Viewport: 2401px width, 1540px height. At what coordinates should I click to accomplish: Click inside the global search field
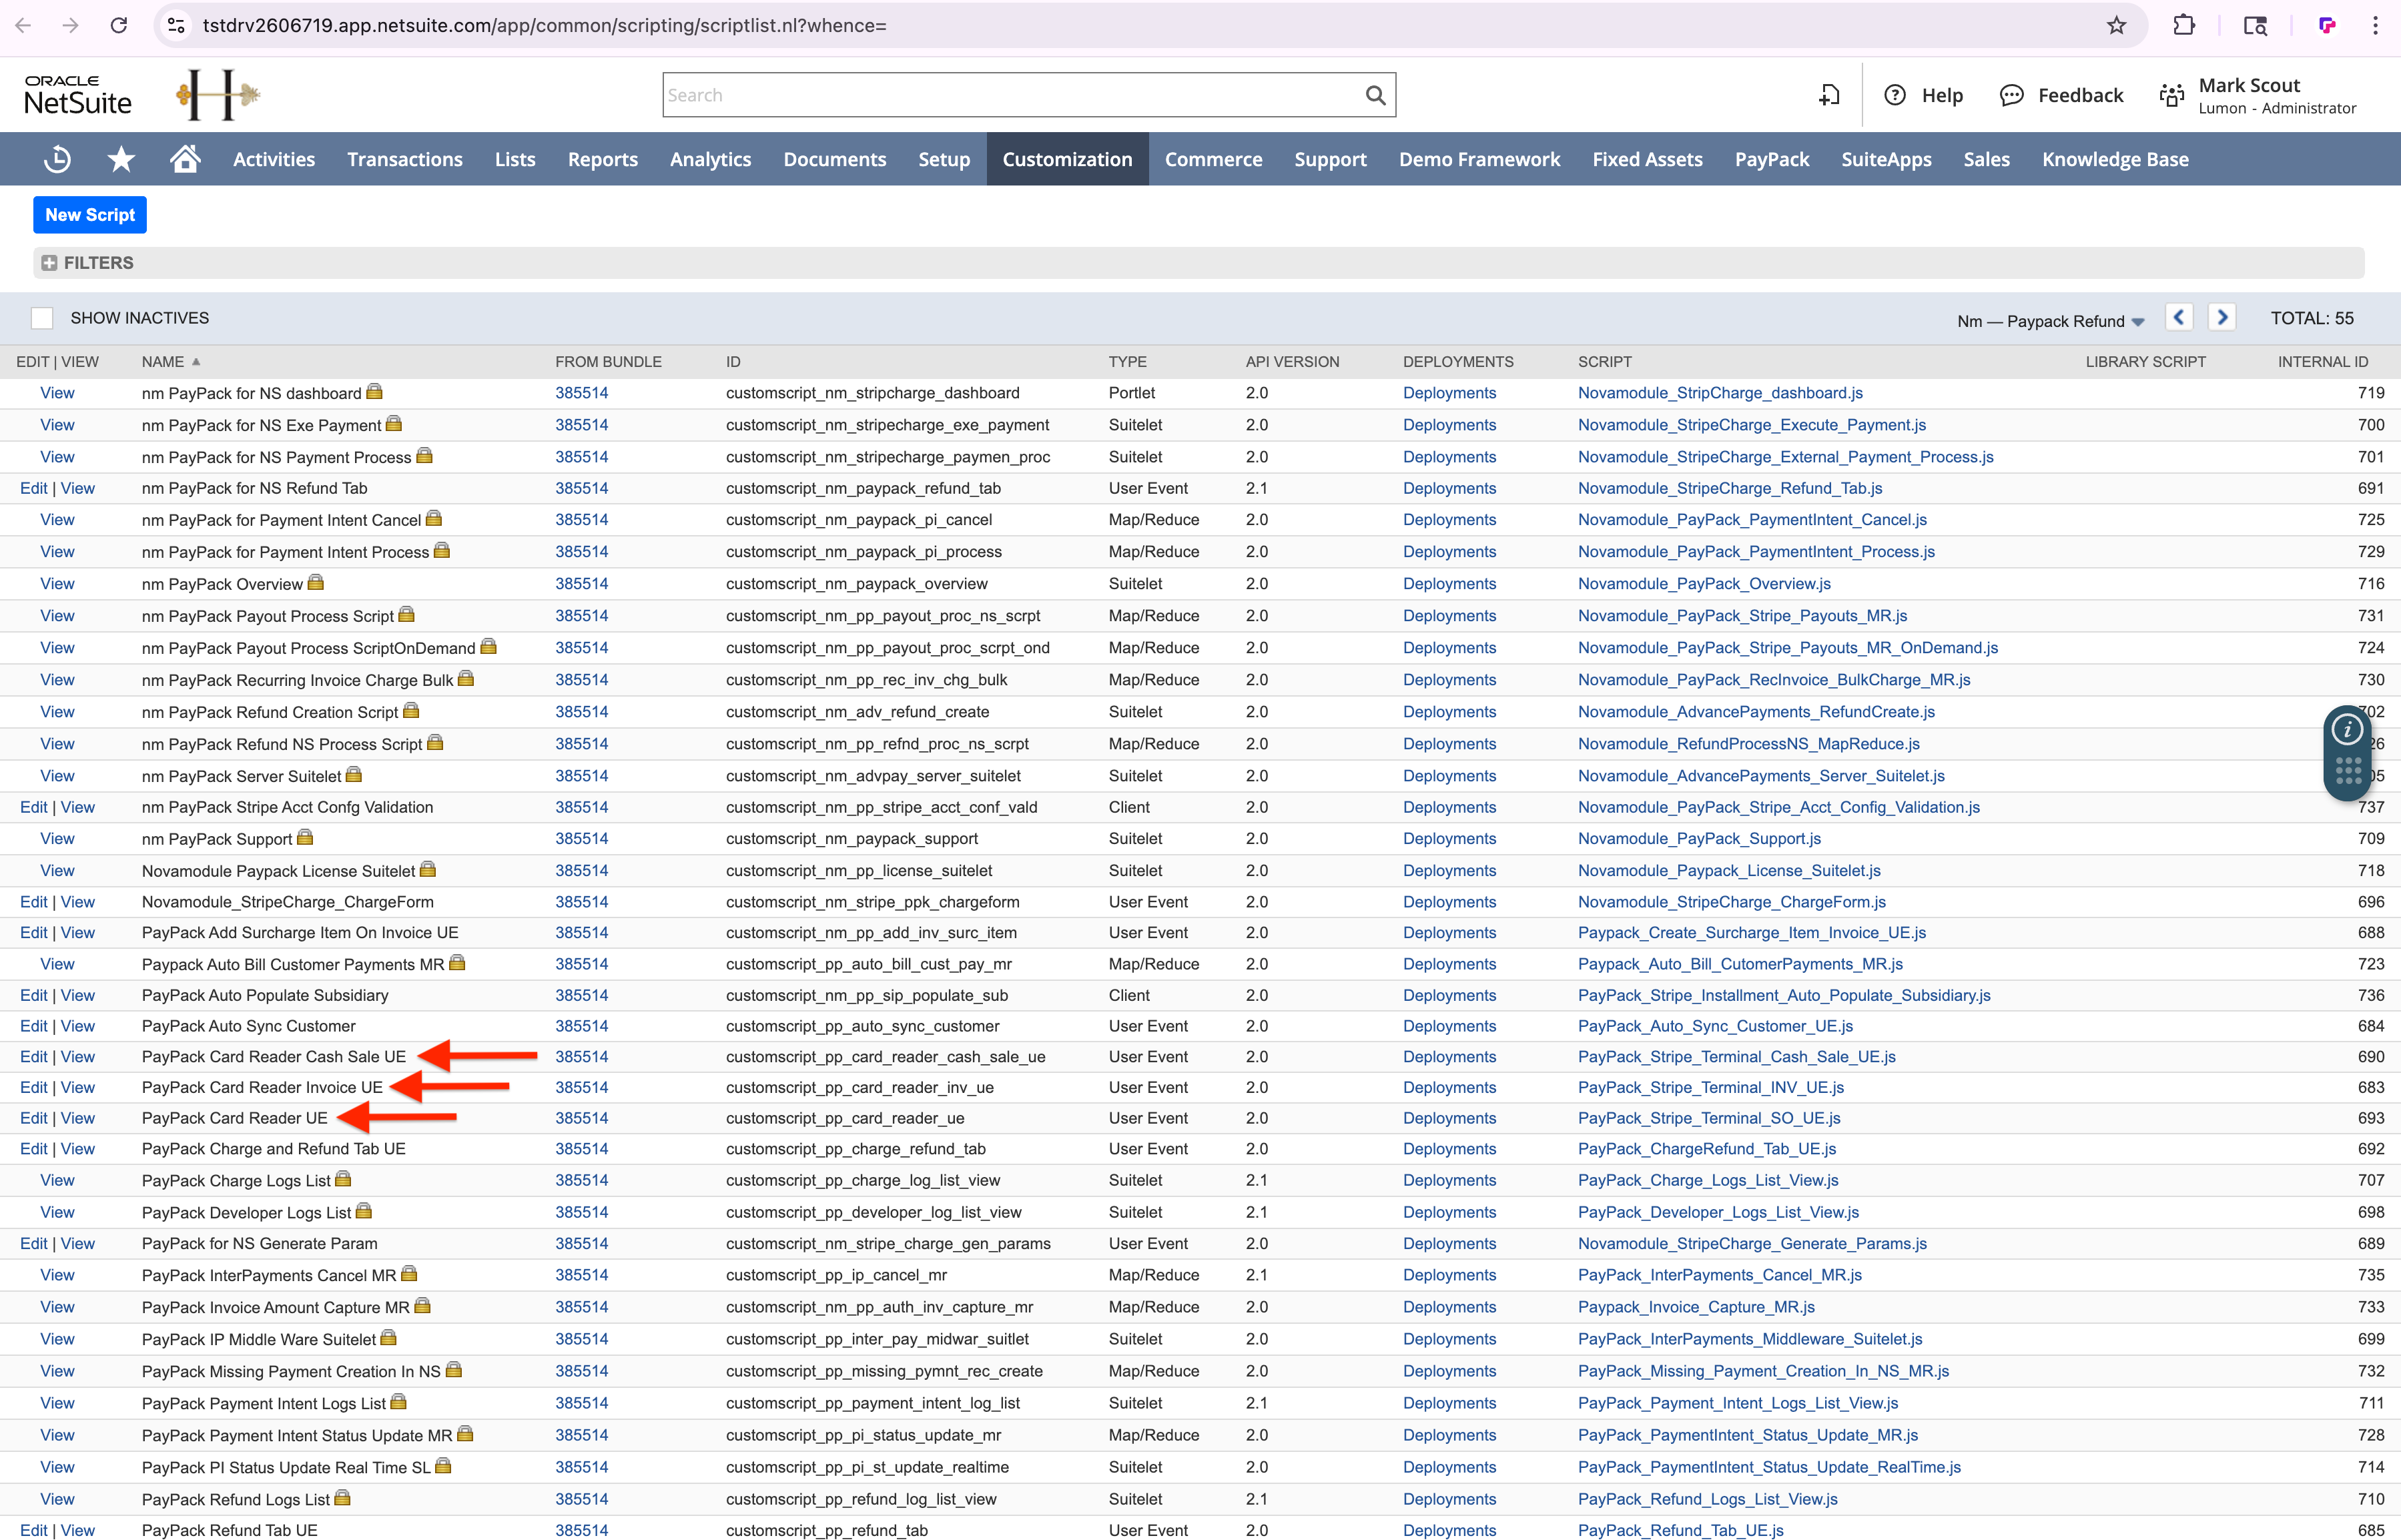pyautogui.click(x=1000, y=94)
